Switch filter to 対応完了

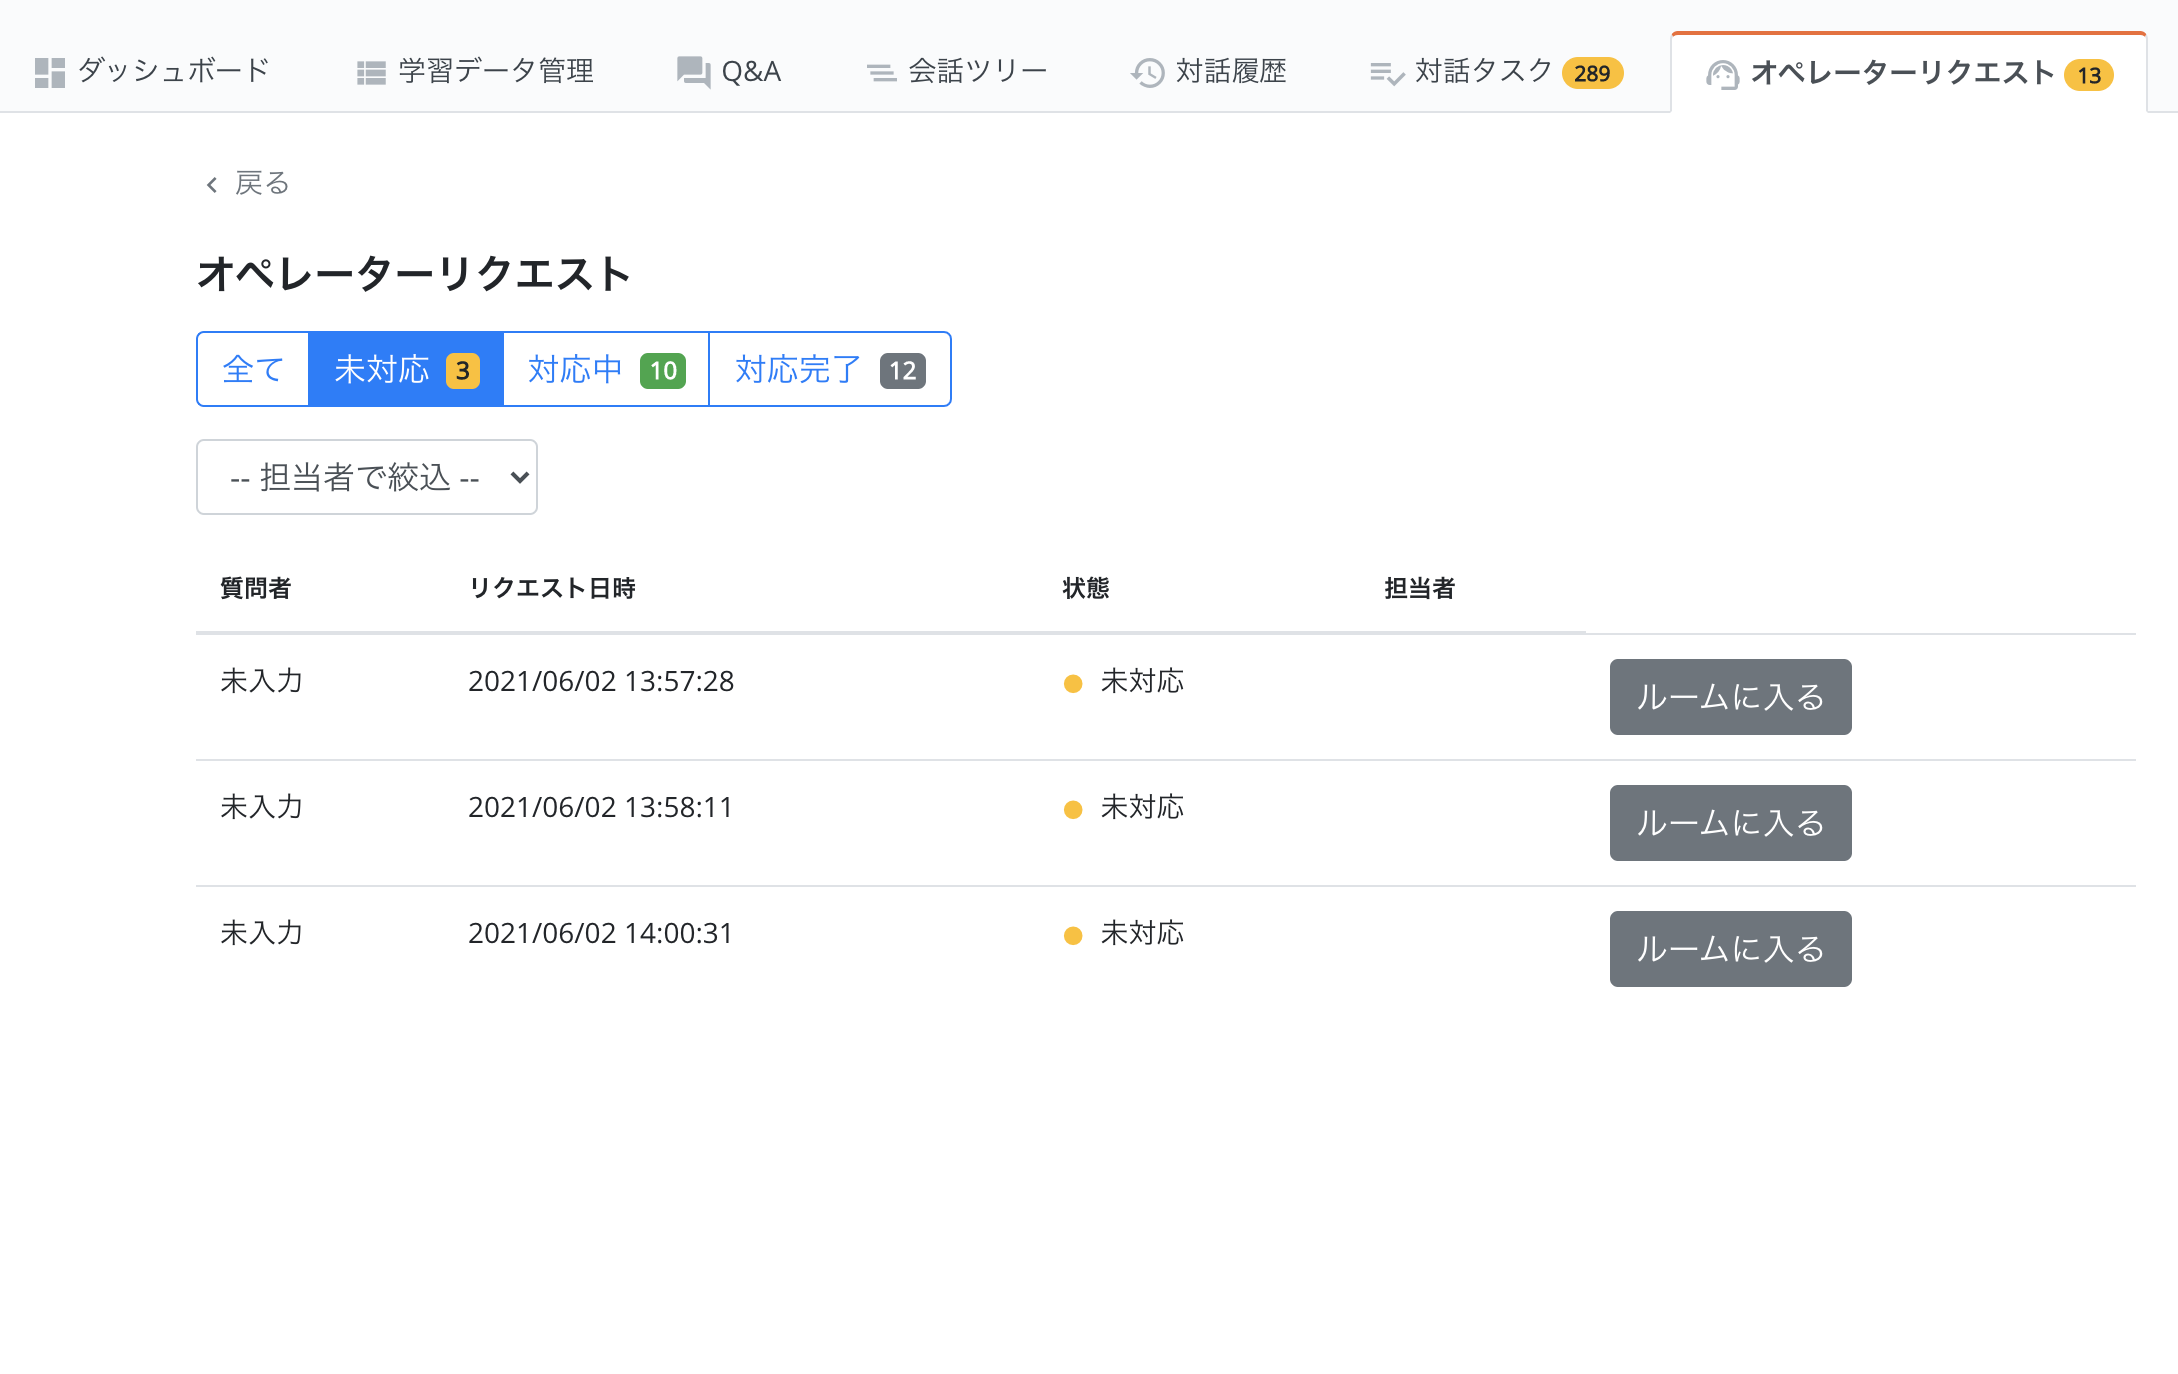click(x=829, y=369)
